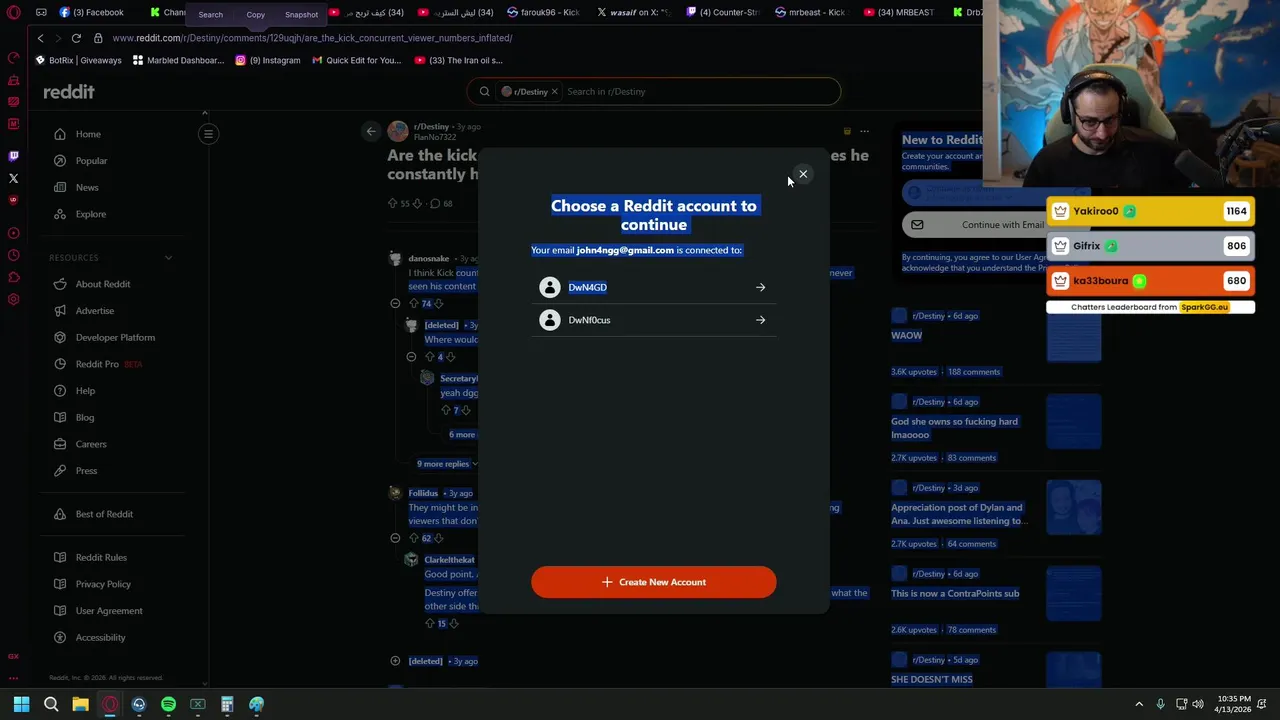Open Spotify from the taskbar
The width and height of the screenshot is (1280, 720).
pos(168,704)
